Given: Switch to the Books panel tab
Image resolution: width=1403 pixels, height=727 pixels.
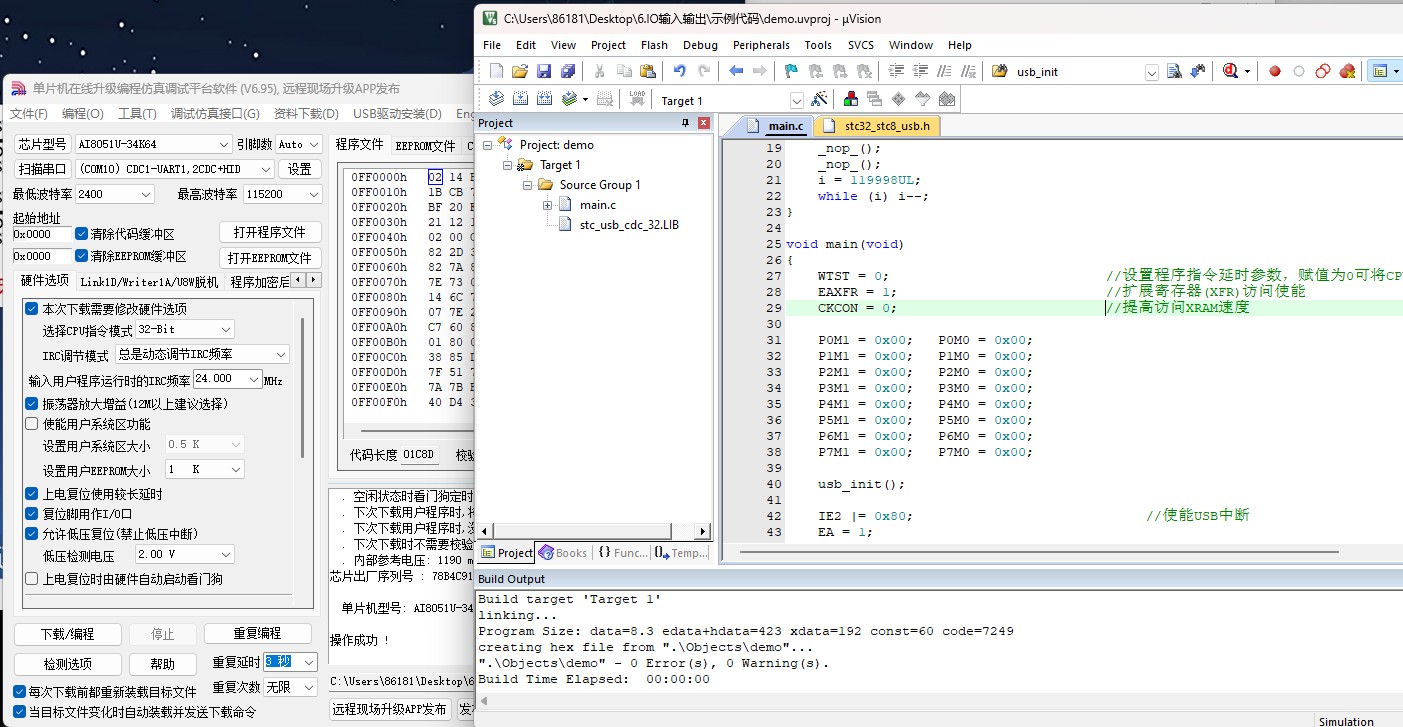Looking at the screenshot, I should pos(563,552).
